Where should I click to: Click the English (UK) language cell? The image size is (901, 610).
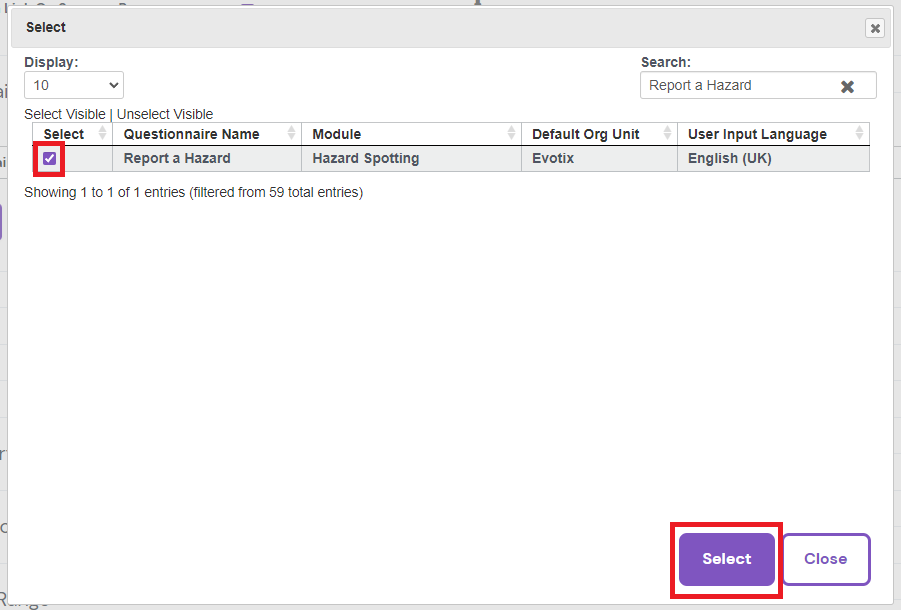730,158
